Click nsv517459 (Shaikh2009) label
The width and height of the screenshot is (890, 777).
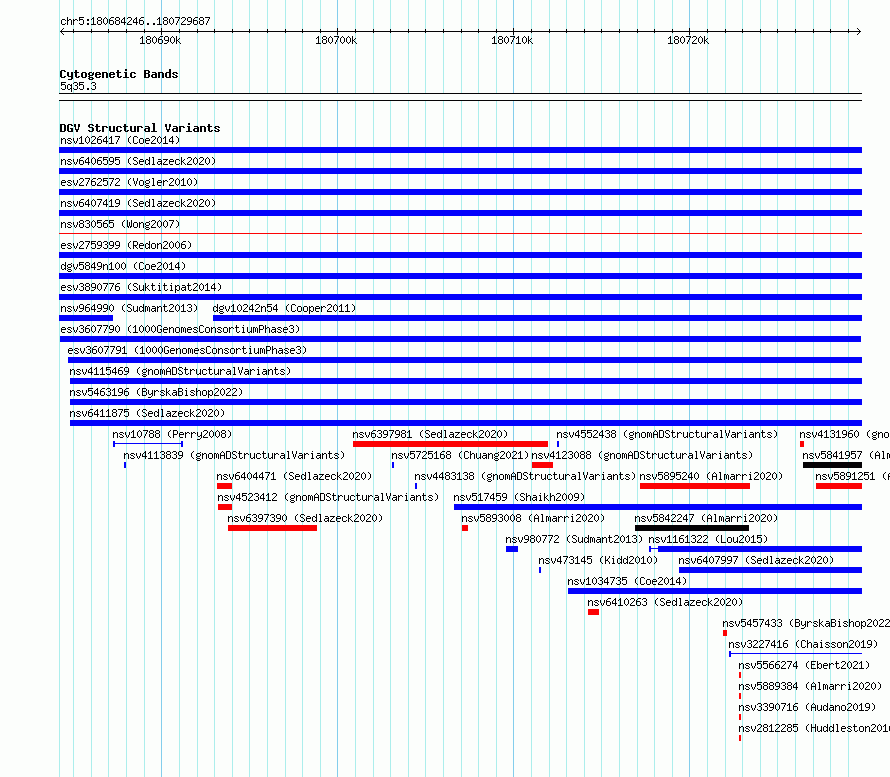[519, 497]
